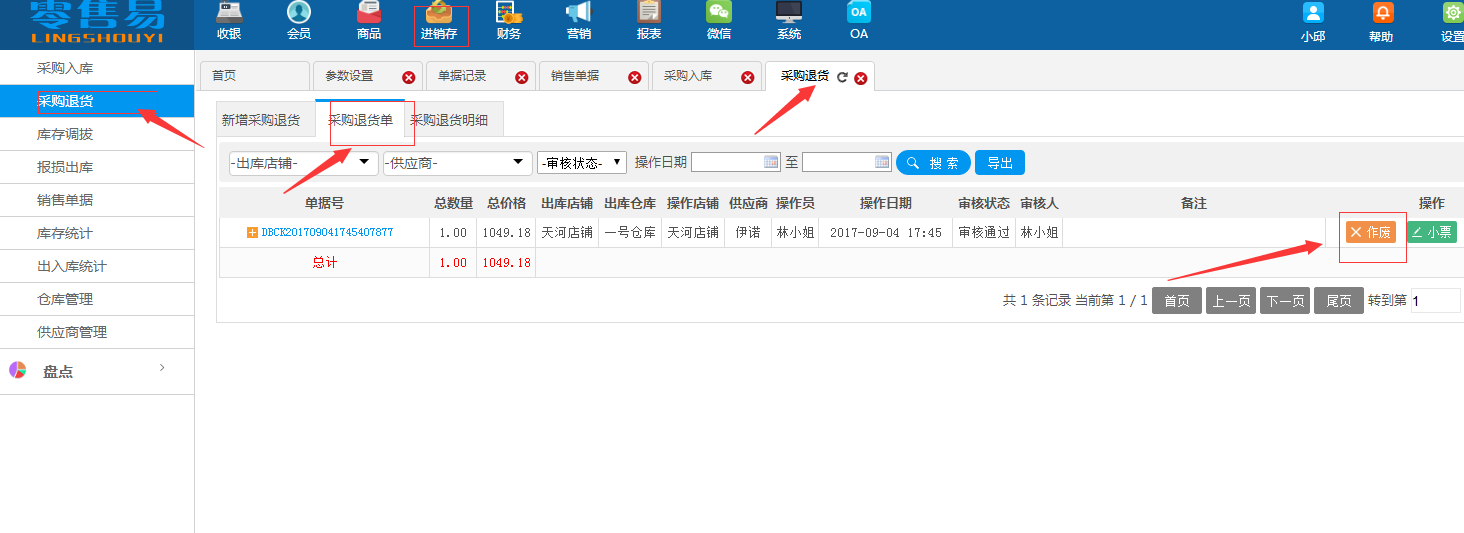Go to 上一页 previous page
Viewport: 1464px width, 533px height.
coord(1231,301)
